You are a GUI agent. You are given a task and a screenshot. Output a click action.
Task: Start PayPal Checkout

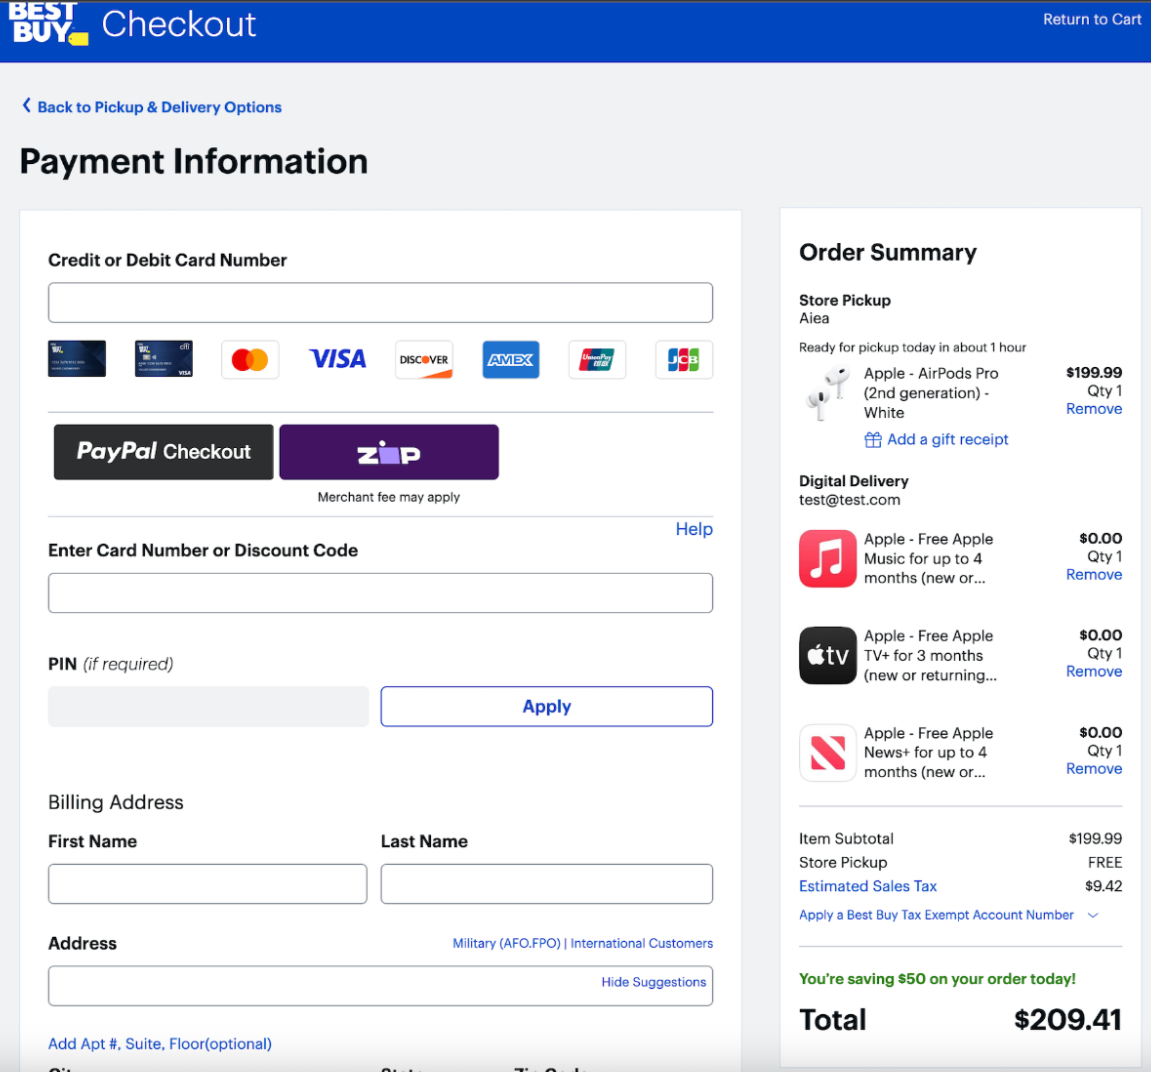click(162, 451)
